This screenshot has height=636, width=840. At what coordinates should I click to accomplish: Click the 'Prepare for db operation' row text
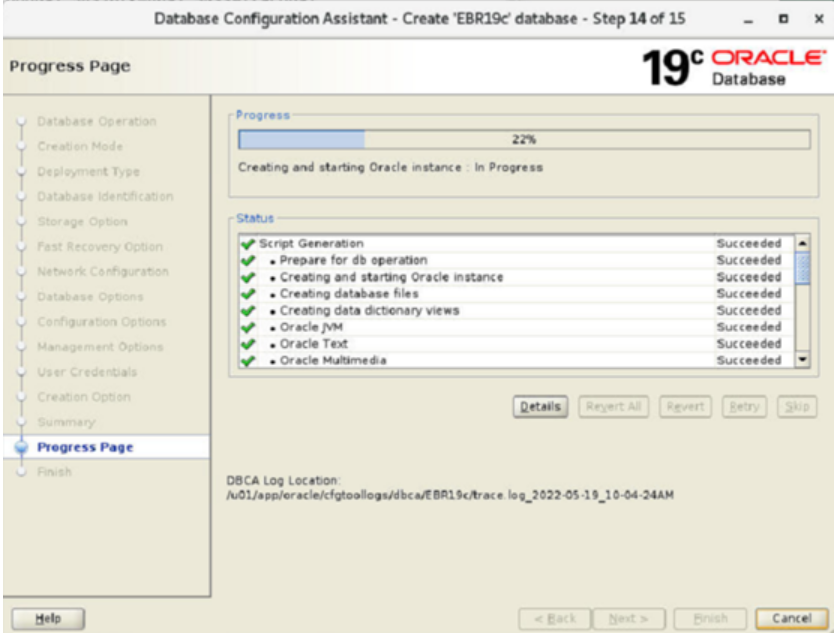tap(354, 260)
